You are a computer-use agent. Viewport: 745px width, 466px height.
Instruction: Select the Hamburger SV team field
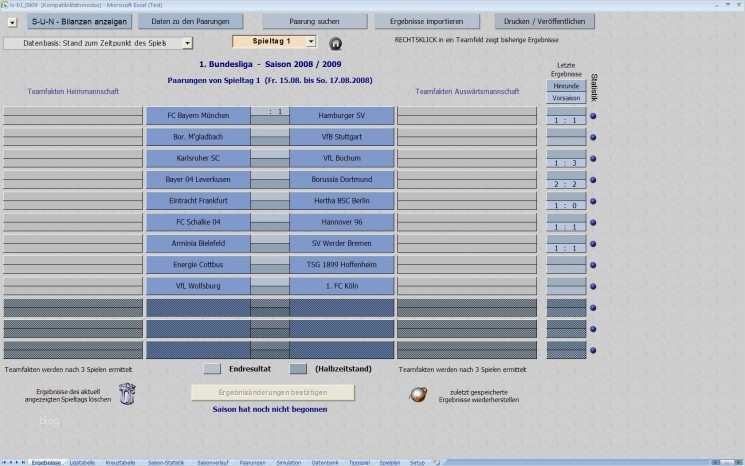(342, 115)
